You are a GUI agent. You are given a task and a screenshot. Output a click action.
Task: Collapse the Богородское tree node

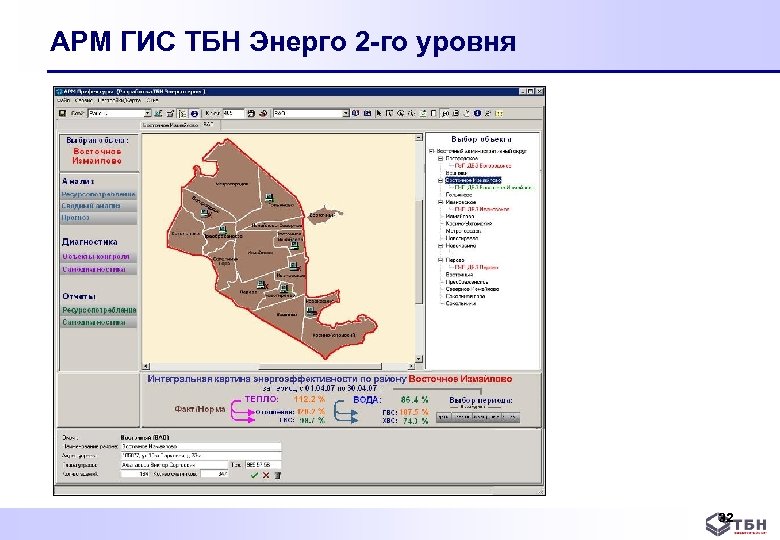[x=440, y=158]
